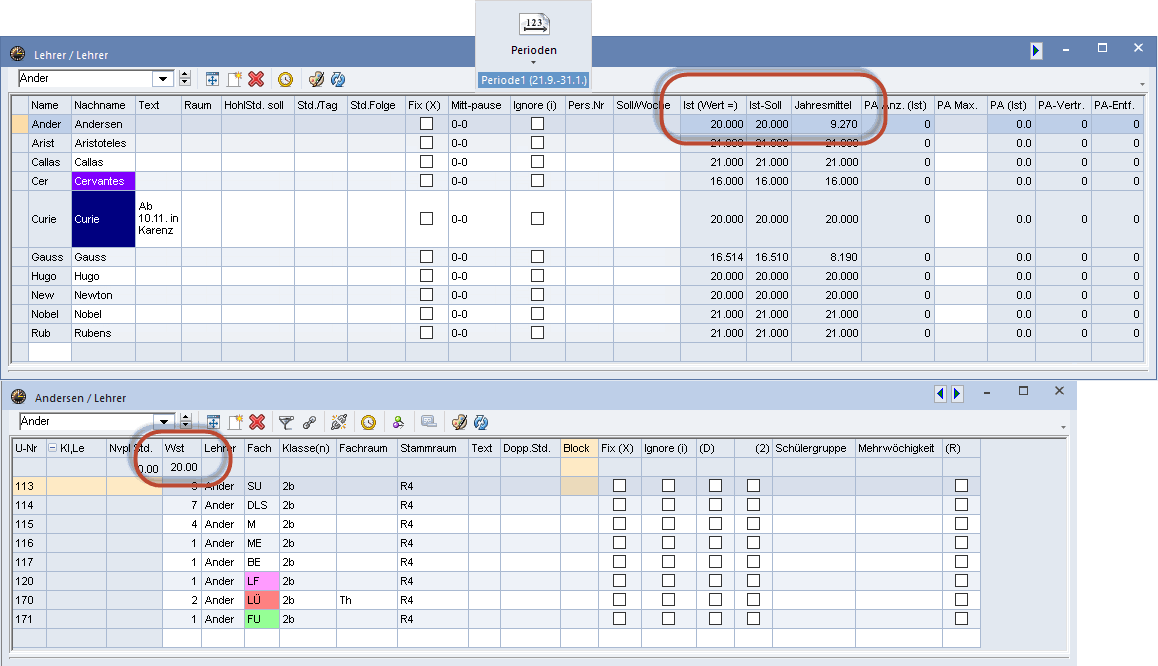This screenshot has width=1158, height=666.
Task: Click the green FU subject cell
Action: 261,619
